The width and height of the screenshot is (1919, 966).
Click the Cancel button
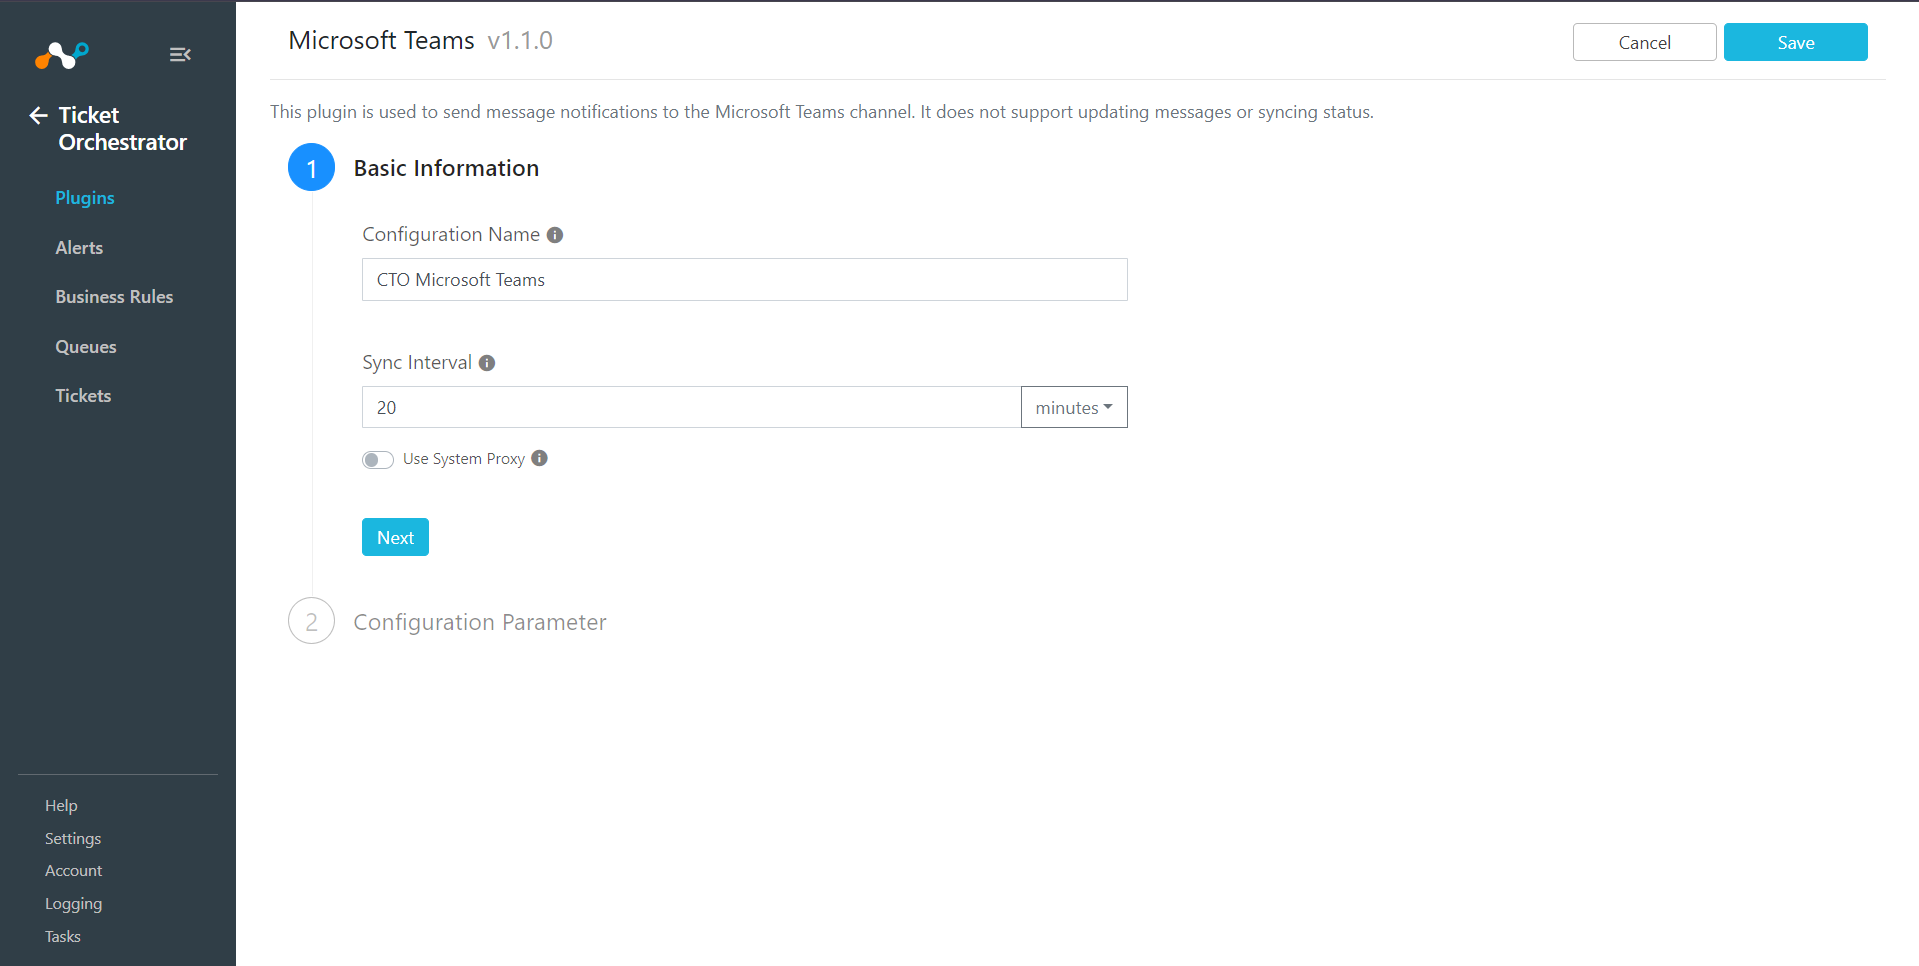1644,42
